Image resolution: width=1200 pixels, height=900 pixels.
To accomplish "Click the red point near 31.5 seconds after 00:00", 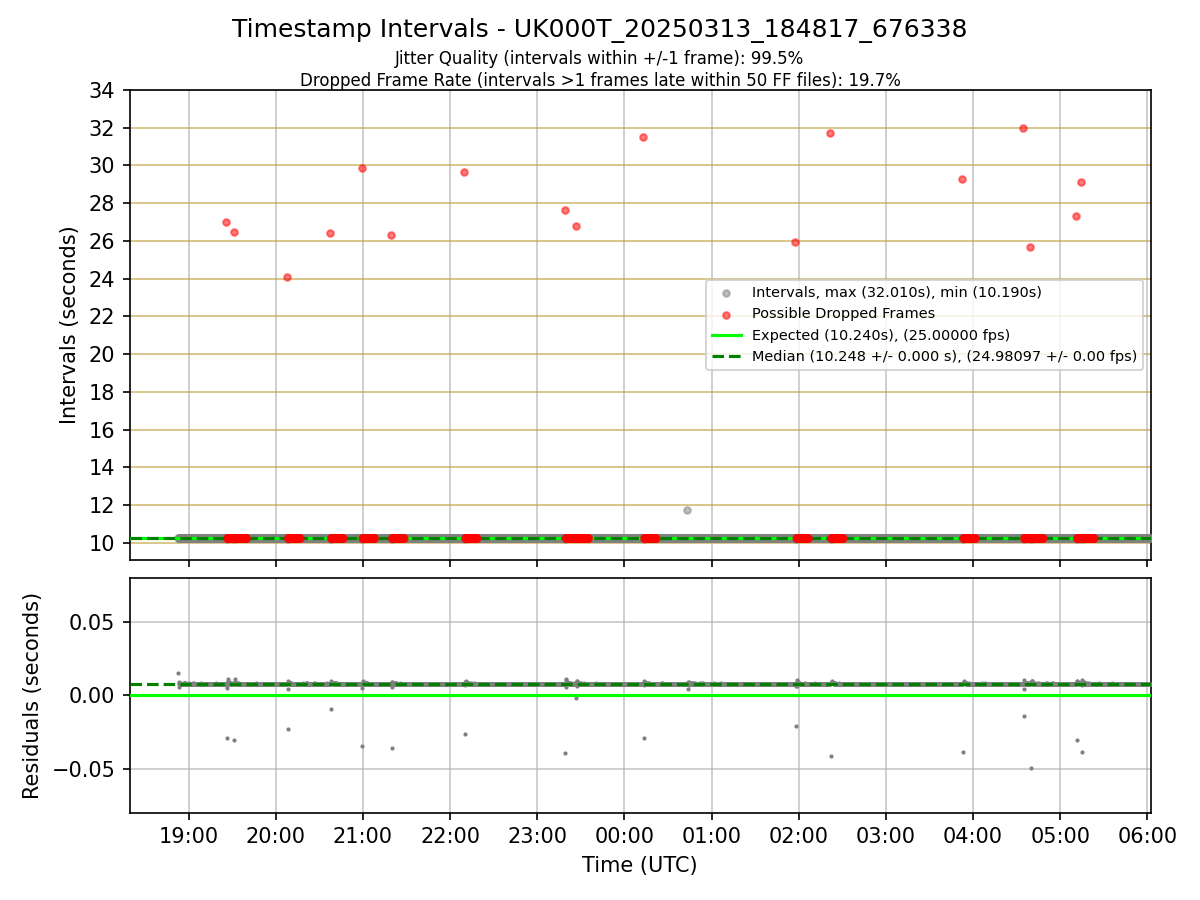I will (643, 137).
